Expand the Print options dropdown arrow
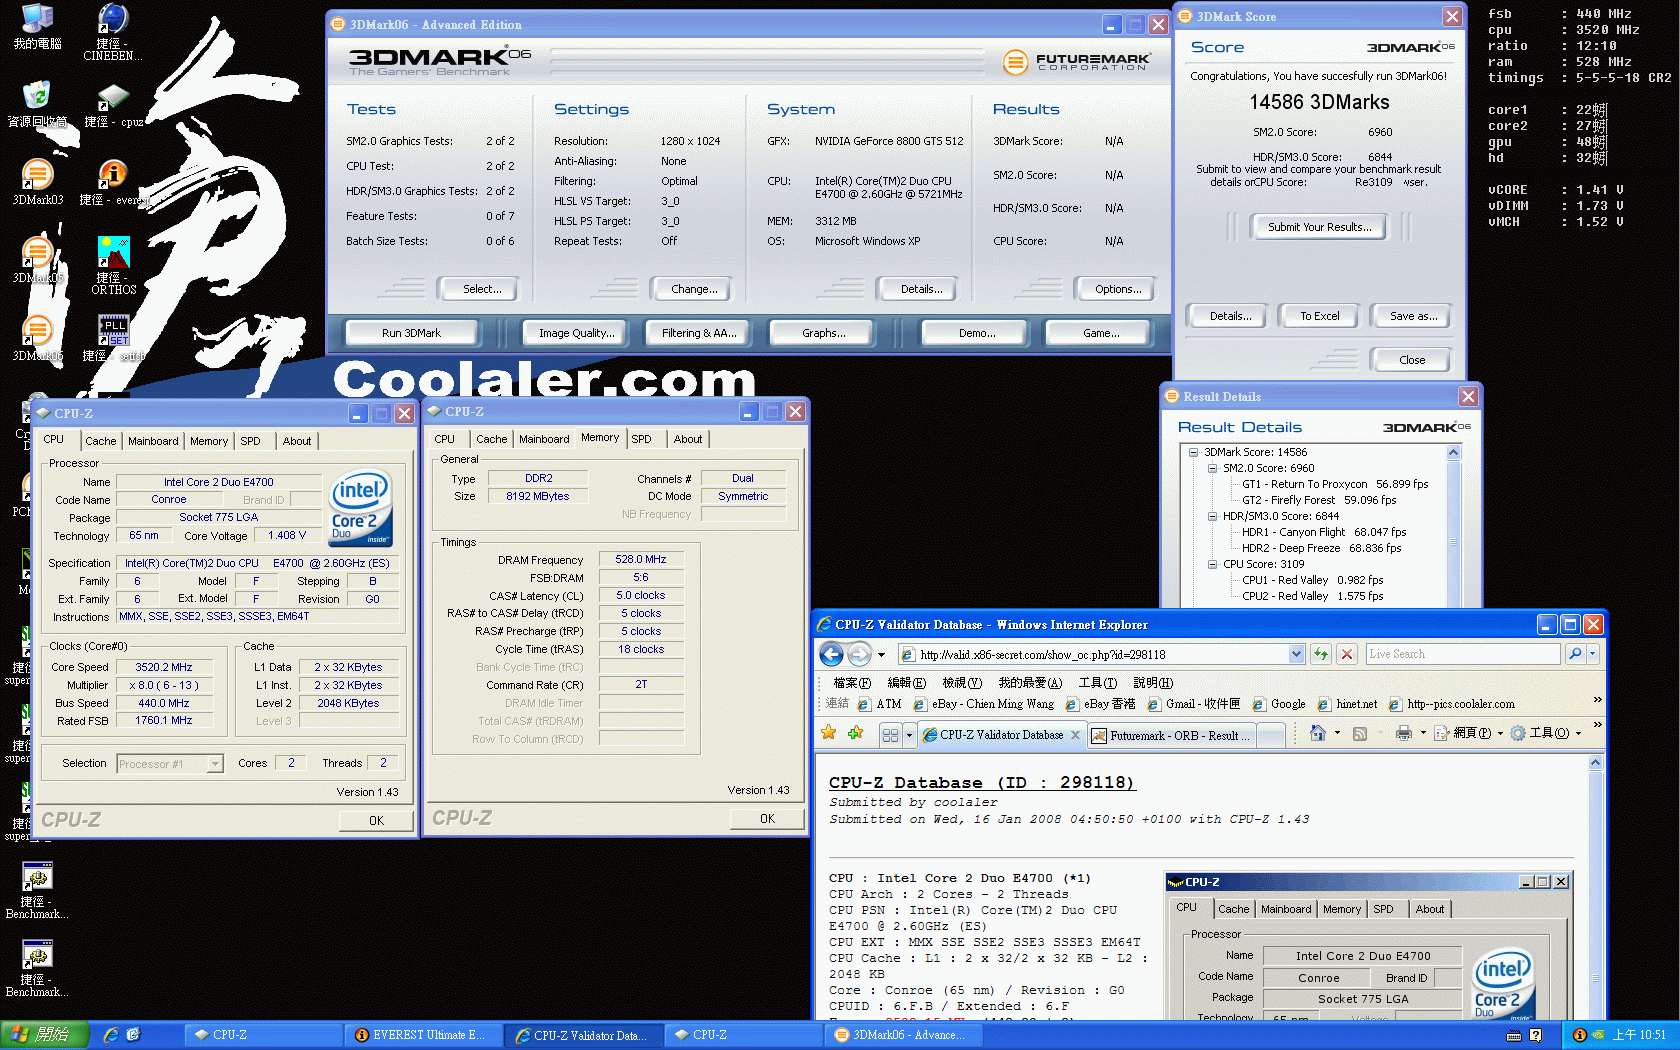The image size is (1680, 1050). 1423,733
